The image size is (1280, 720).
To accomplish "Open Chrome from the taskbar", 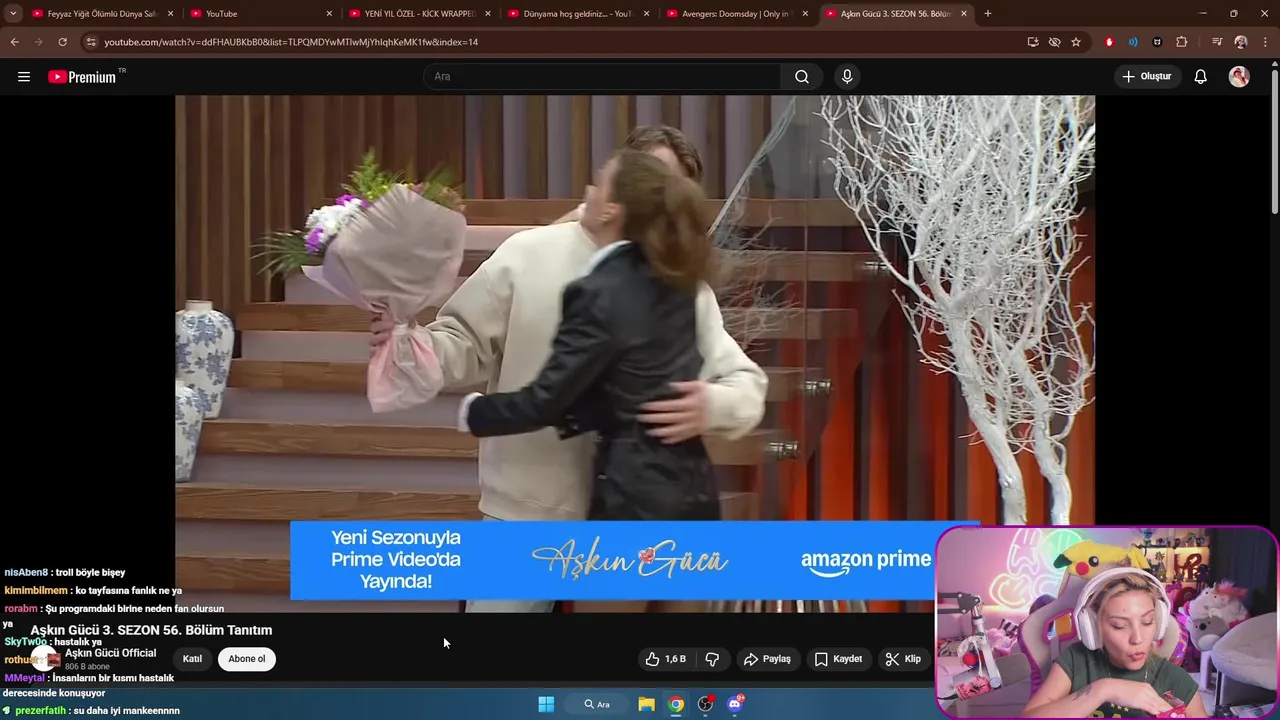I will pos(676,704).
